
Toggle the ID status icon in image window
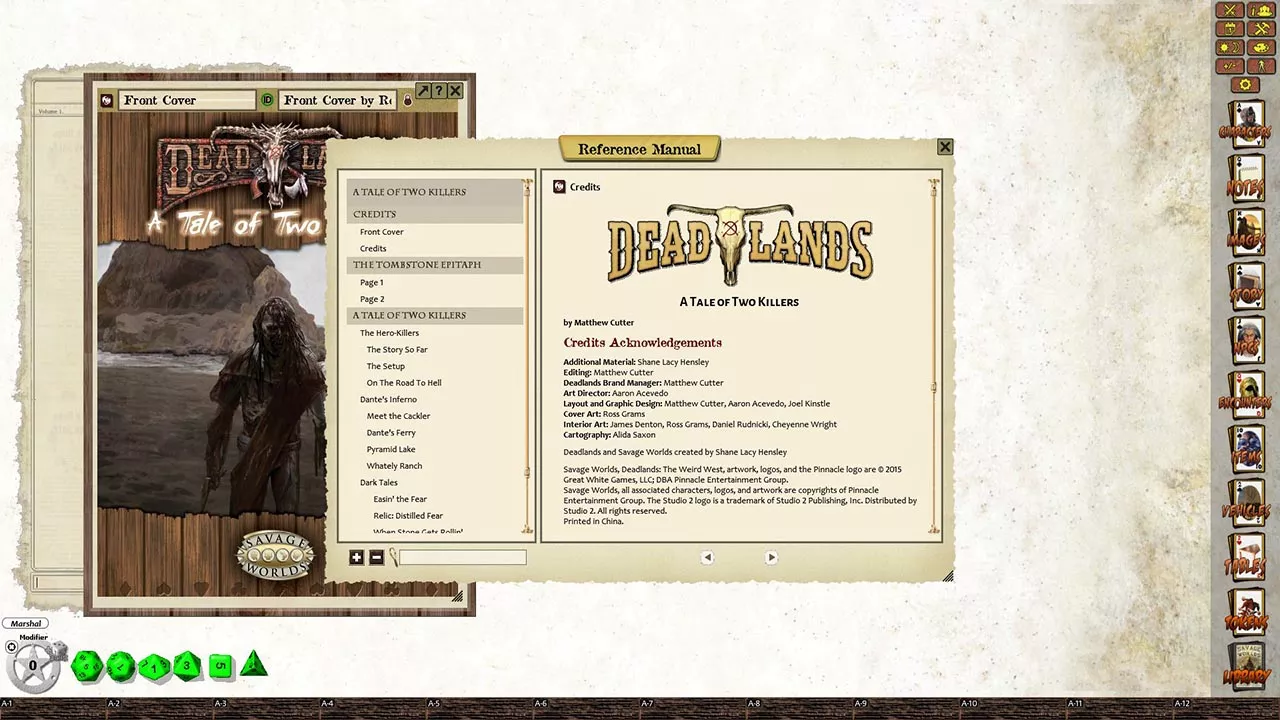pyautogui.click(x=267, y=100)
